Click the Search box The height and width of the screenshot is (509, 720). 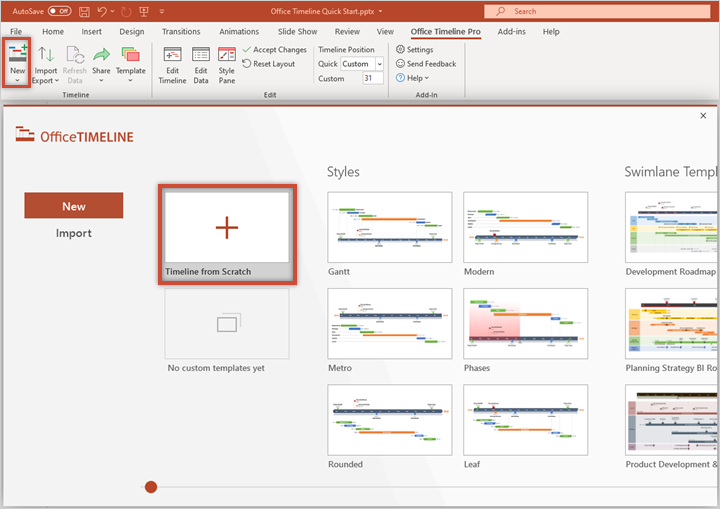[x=597, y=11]
